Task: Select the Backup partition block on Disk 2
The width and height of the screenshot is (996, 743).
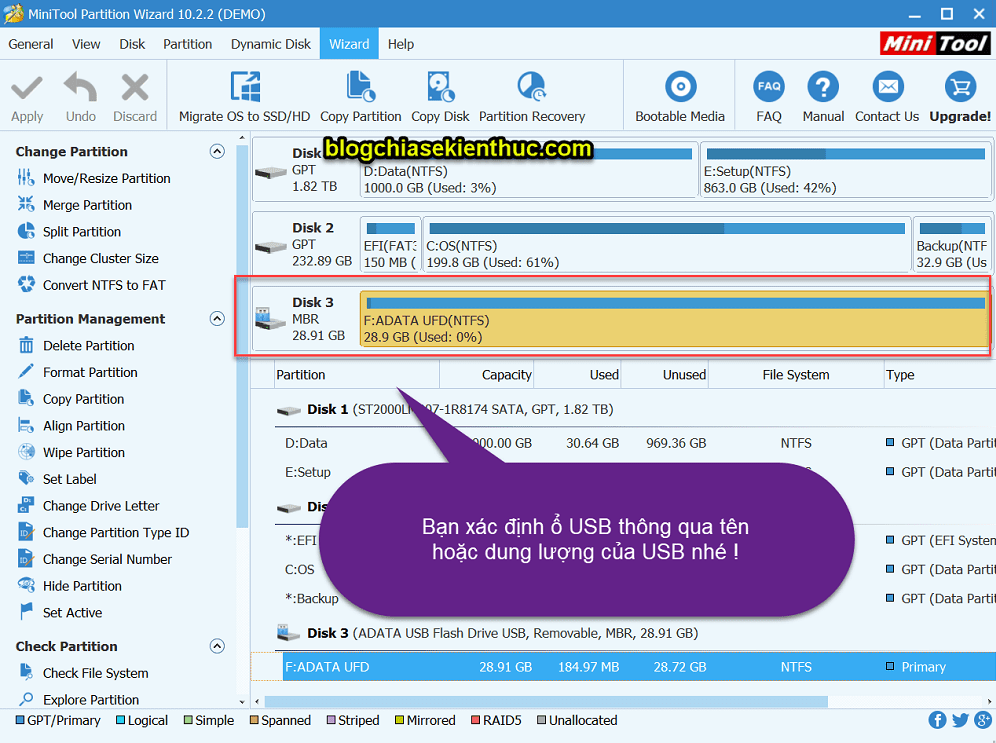Action: pyautogui.click(x=952, y=244)
